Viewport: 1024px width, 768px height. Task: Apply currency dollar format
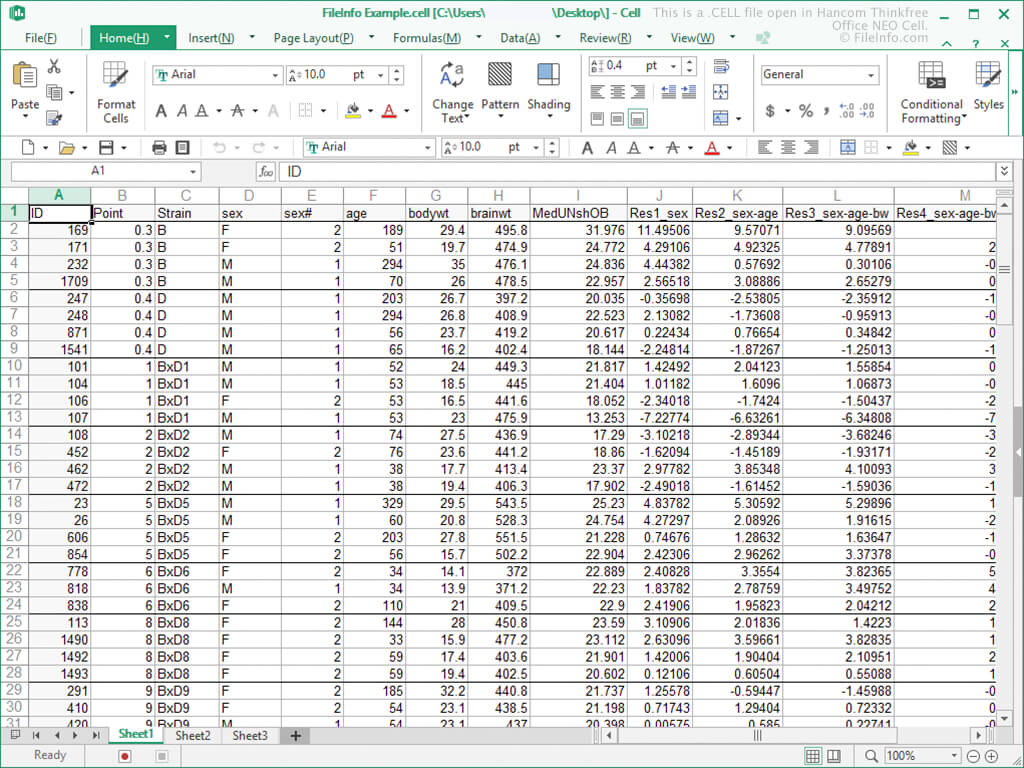[x=770, y=111]
